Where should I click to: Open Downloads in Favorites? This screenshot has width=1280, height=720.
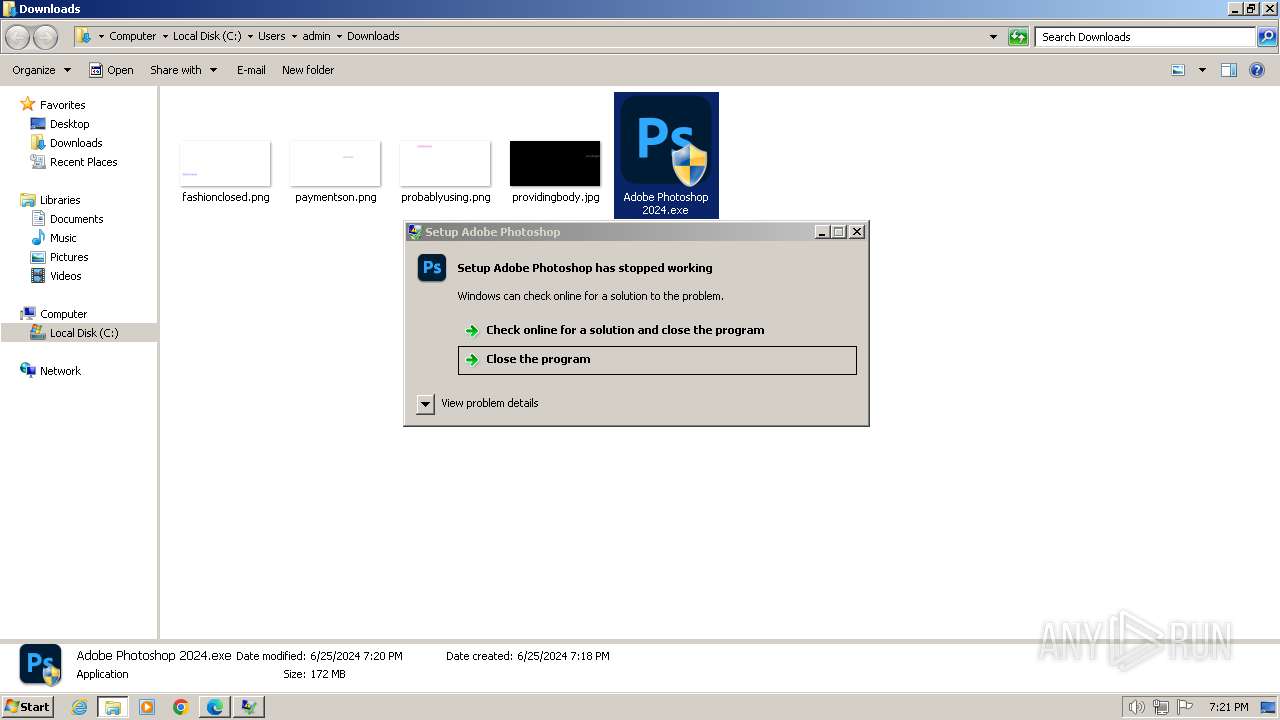click(x=76, y=143)
